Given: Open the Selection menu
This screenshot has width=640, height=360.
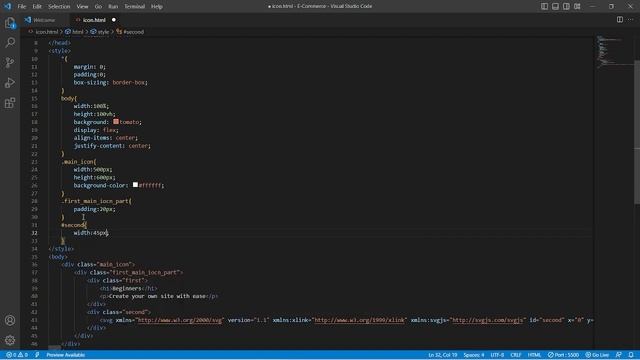Looking at the screenshot, I should pos(59,7).
